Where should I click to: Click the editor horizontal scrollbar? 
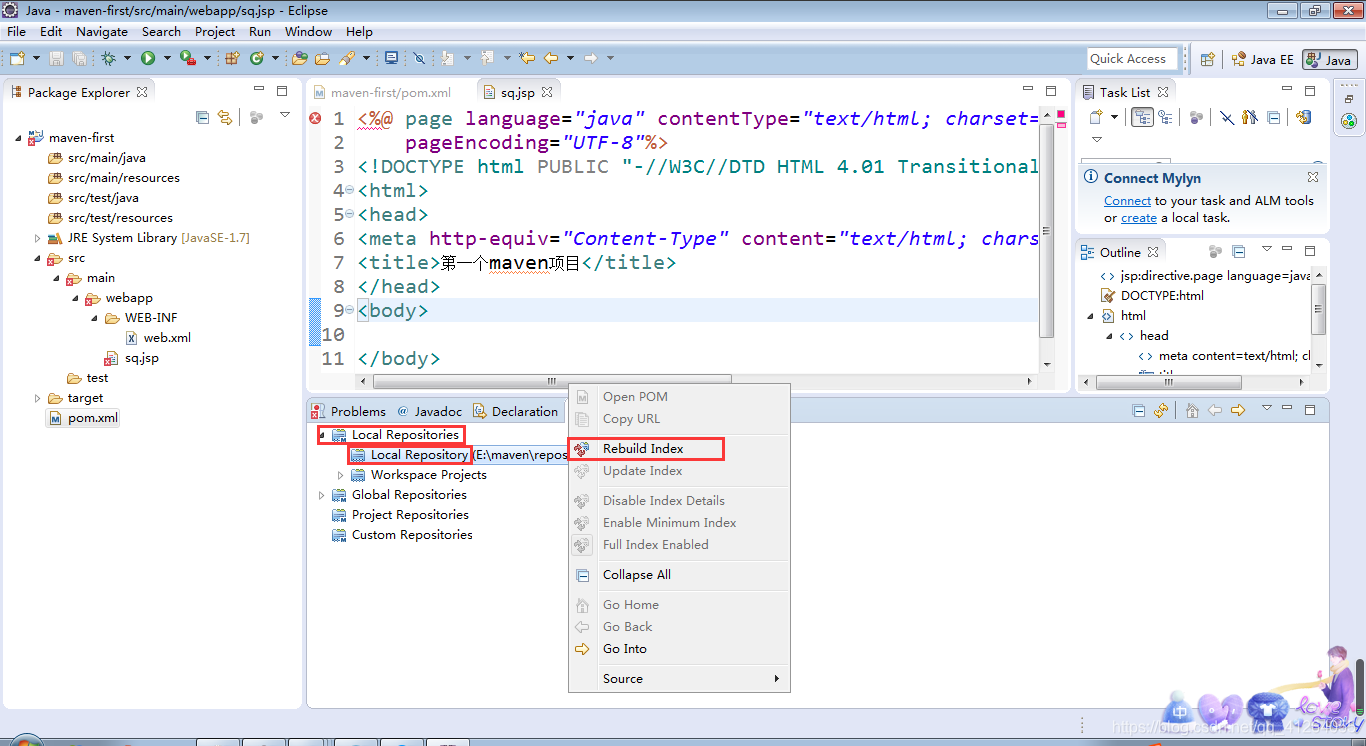pos(552,381)
